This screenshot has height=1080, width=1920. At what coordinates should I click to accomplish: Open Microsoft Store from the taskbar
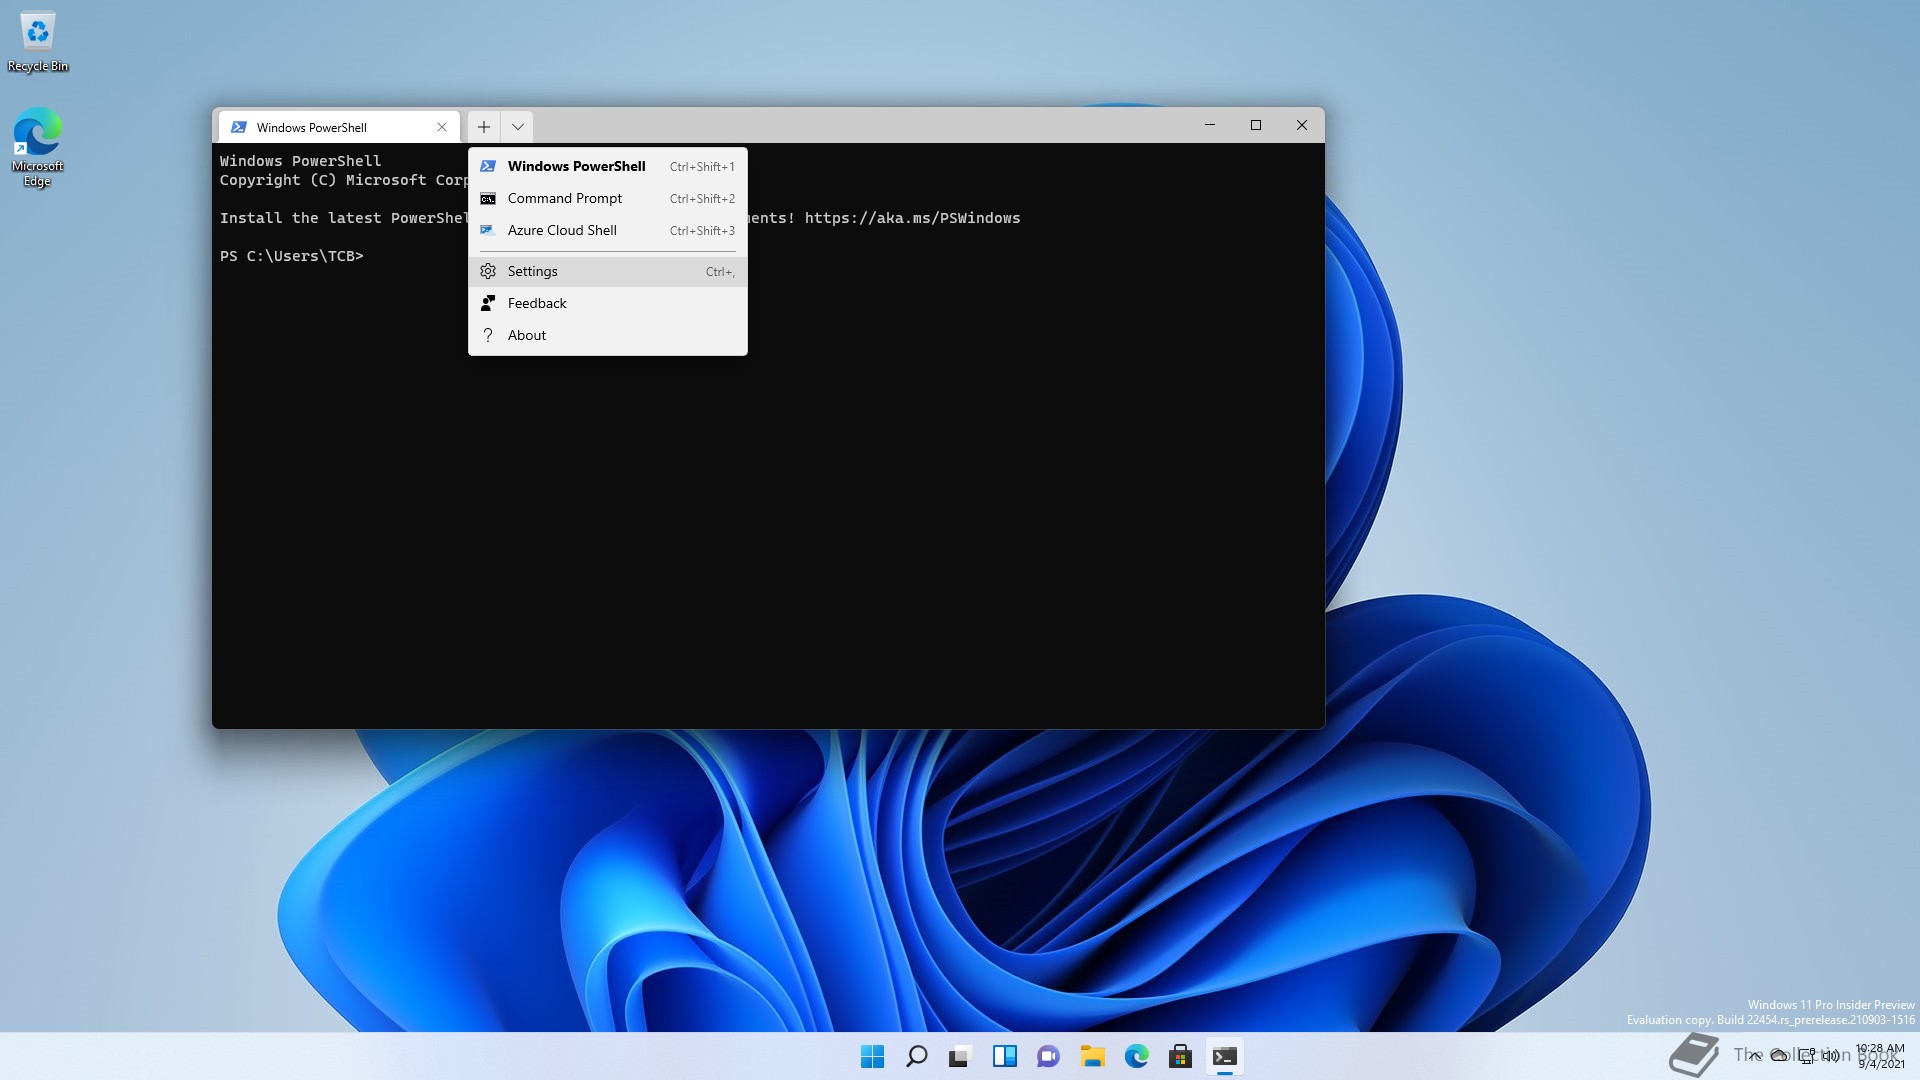click(x=1180, y=1056)
